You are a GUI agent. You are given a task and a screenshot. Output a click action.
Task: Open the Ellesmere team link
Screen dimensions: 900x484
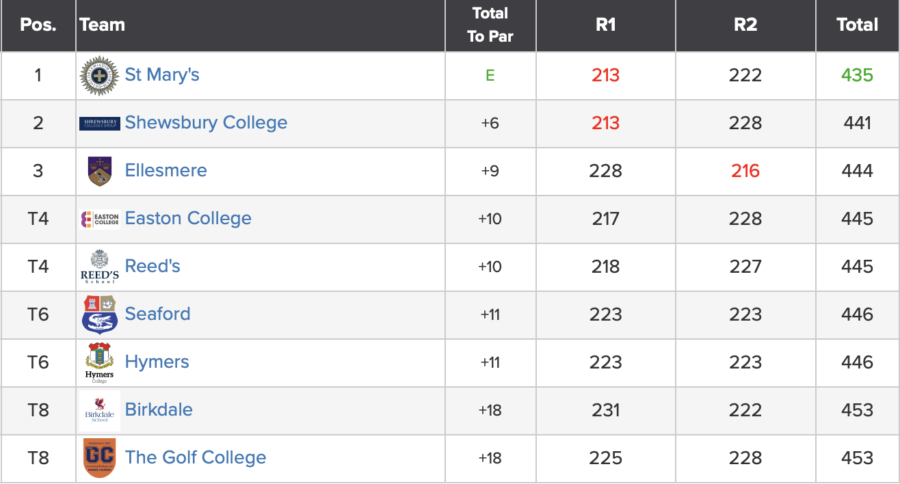(165, 171)
